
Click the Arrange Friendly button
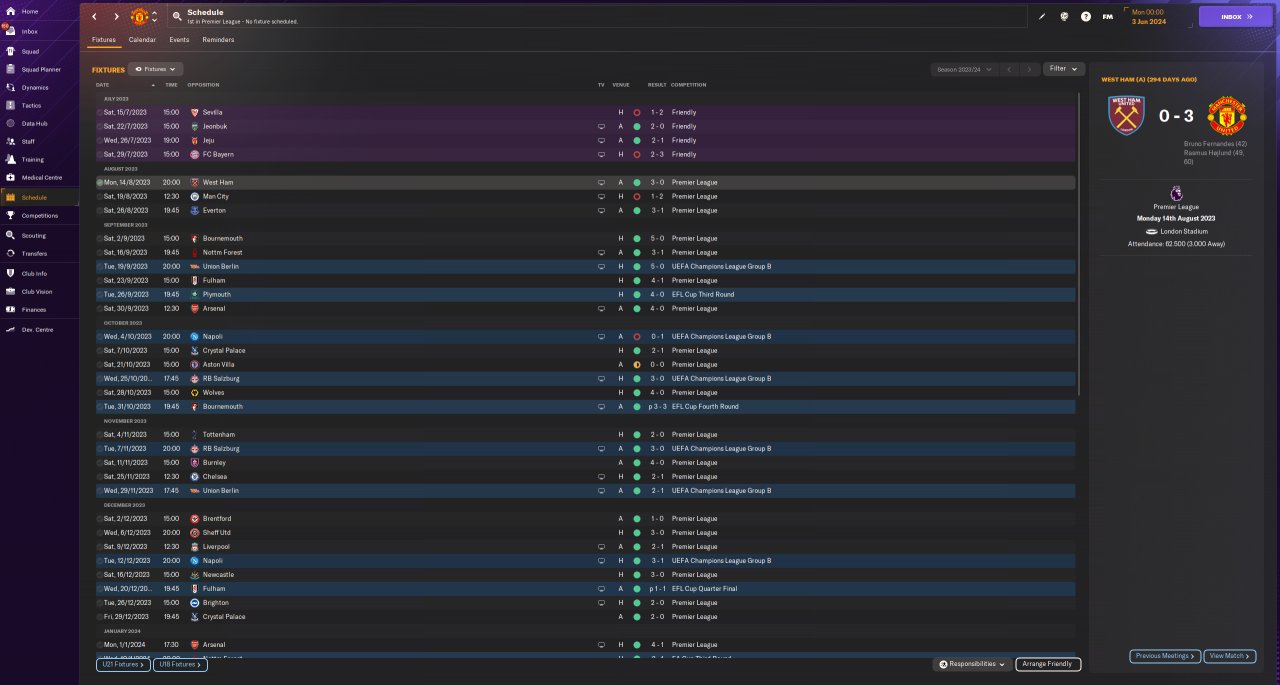1048,664
